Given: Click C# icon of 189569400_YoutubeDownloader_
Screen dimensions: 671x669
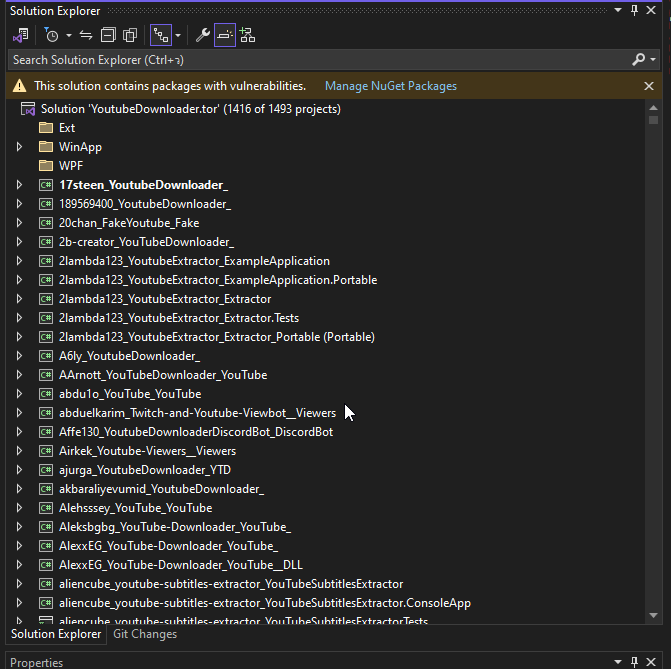Looking at the screenshot, I should click(x=46, y=204).
